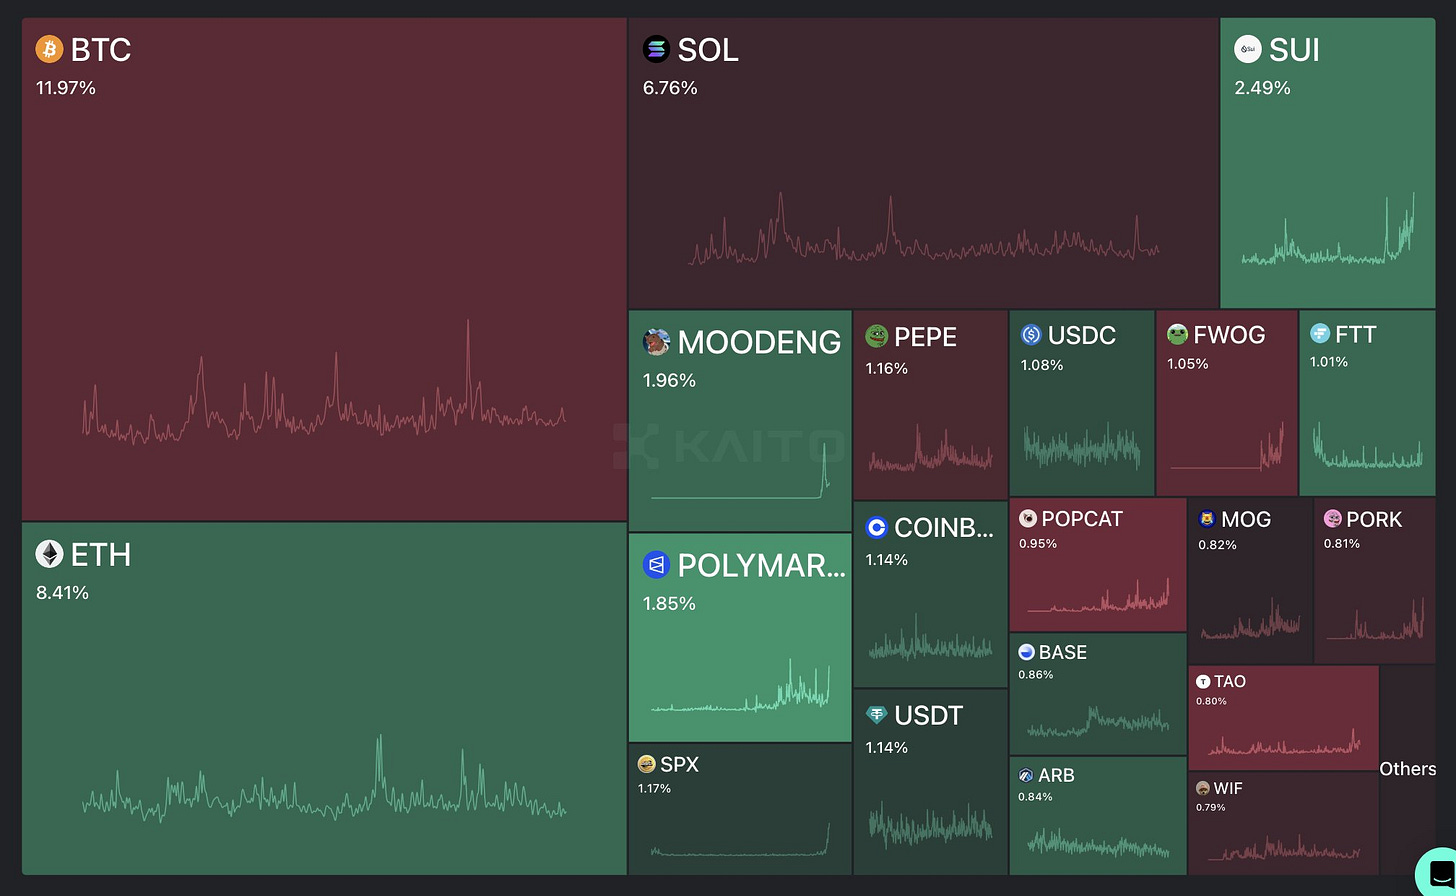This screenshot has width=1456, height=896.
Task: Click the POPCAT 0.95% value
Action: 1038,544
